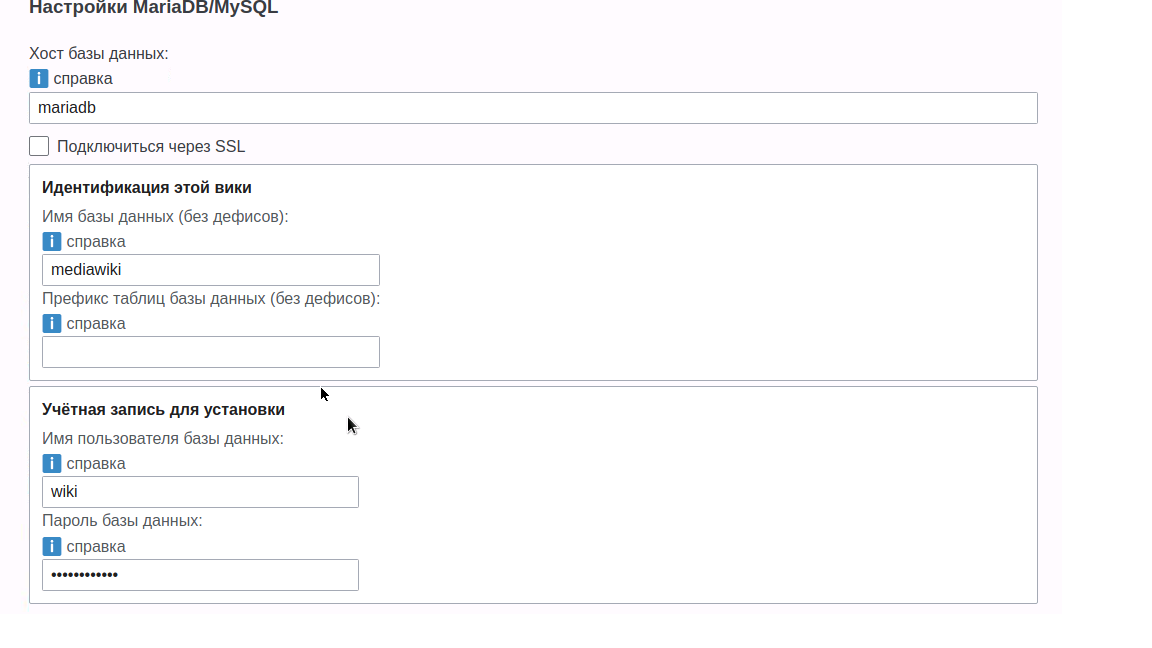
Task: Click the info icon under Префикс таблиц
Action: click(x=52, y=323)
